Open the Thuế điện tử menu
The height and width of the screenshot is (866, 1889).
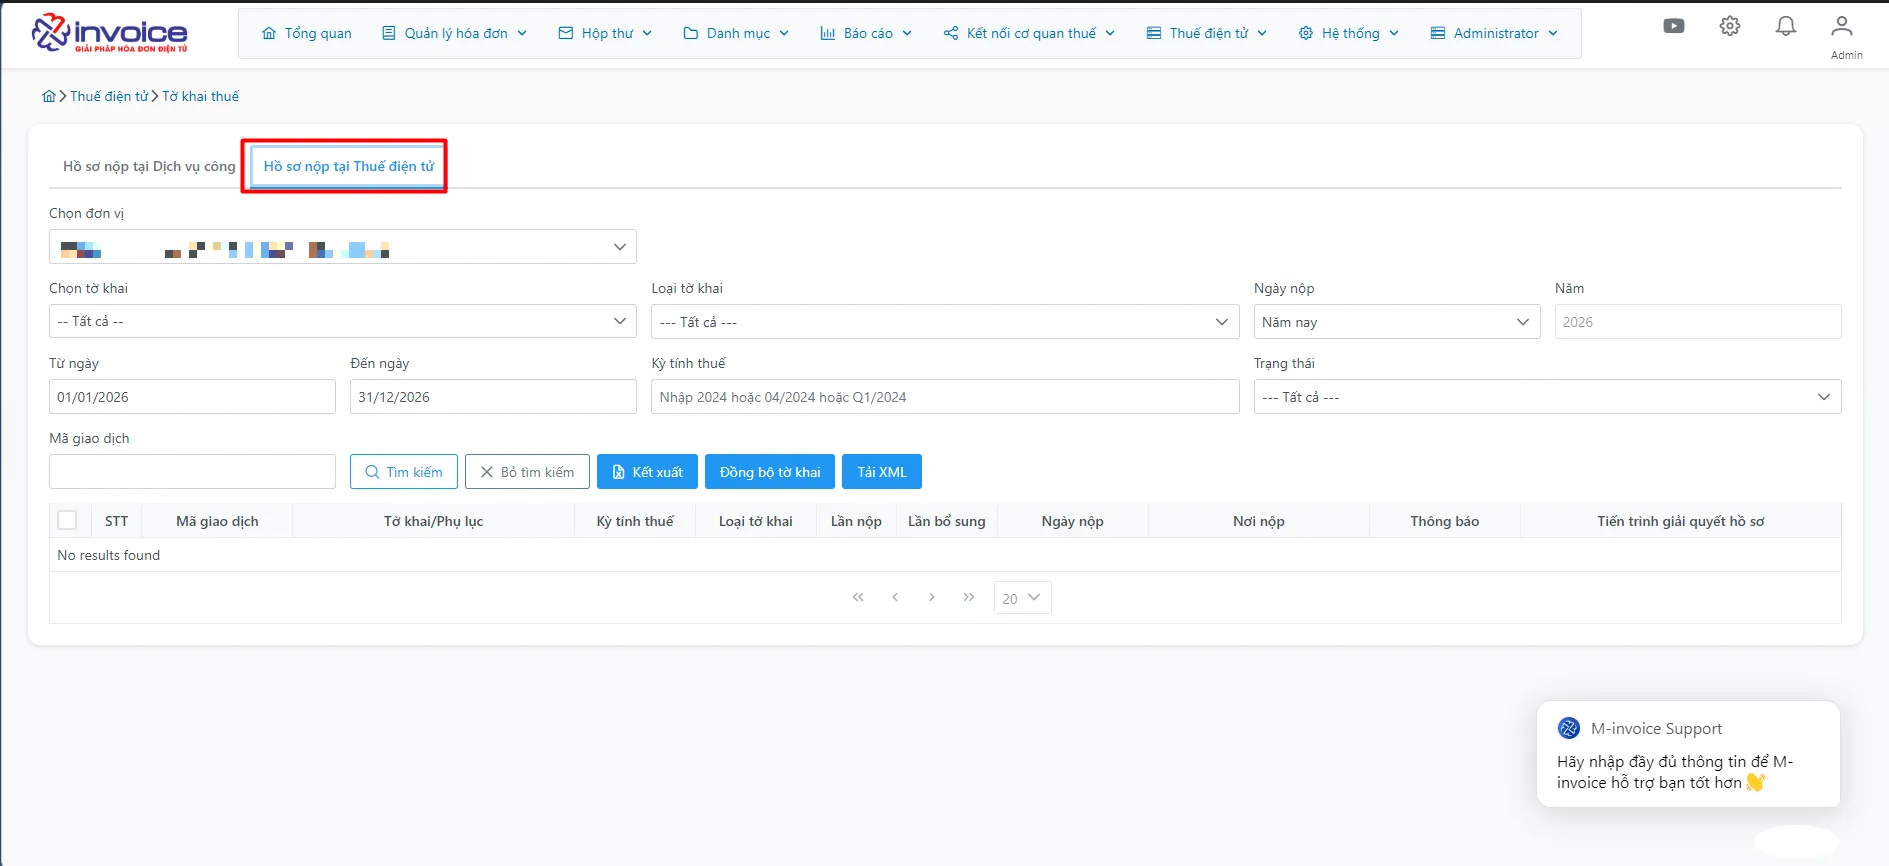click(x=1207, y=33)
